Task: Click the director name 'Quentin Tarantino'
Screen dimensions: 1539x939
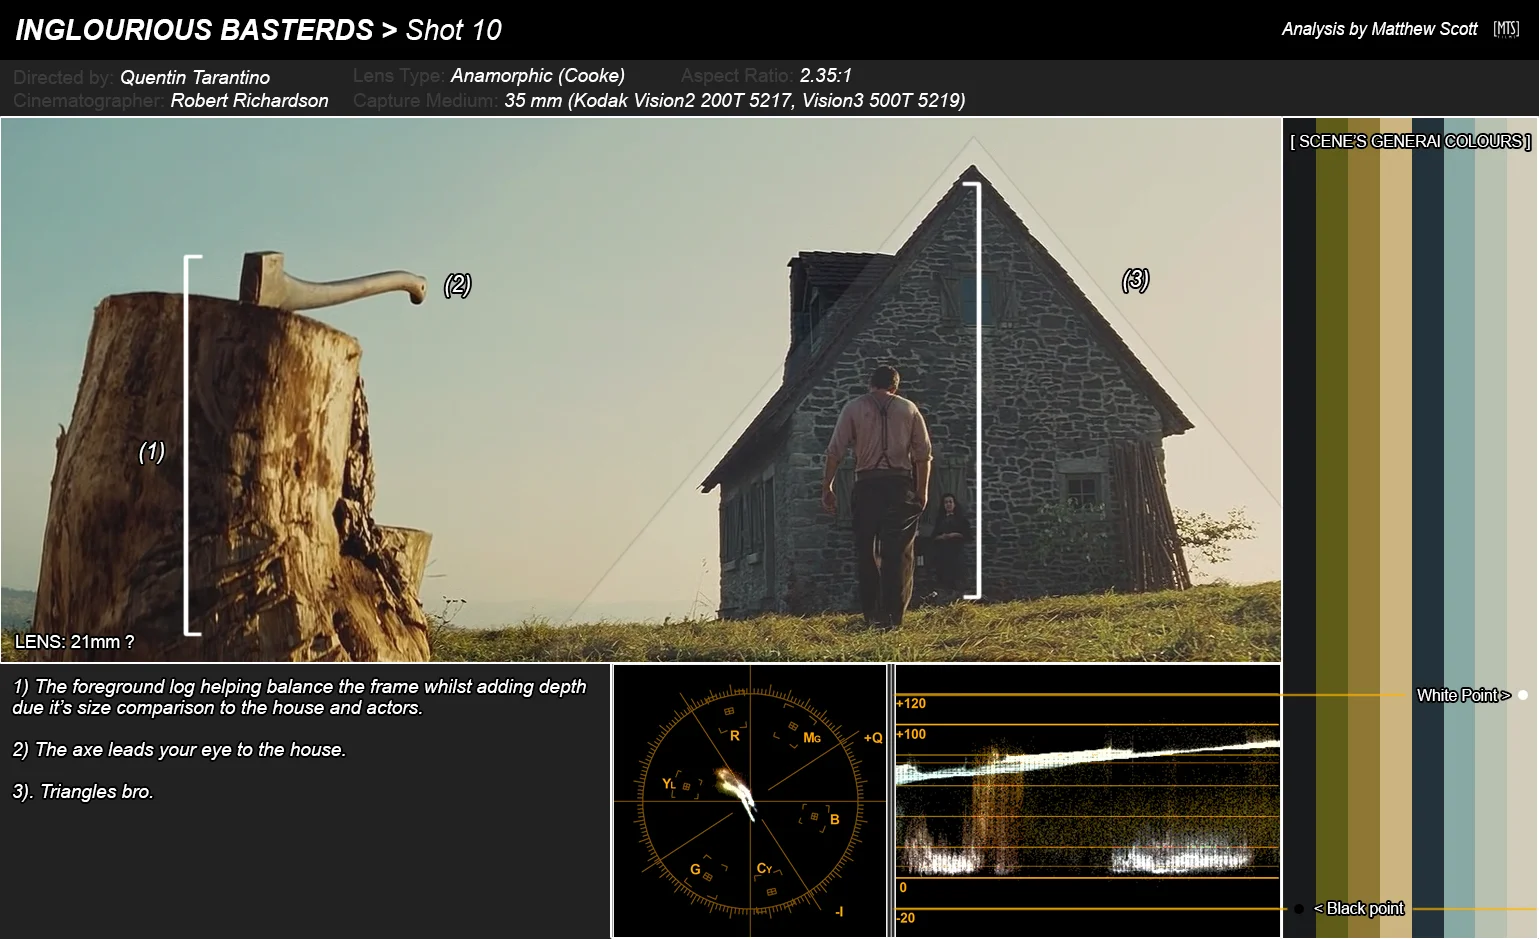Action: [195, 77]
